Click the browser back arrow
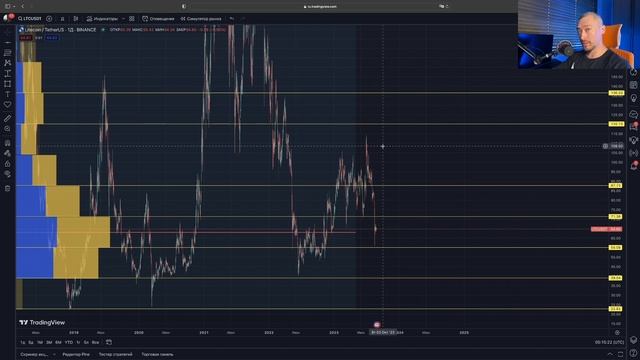 (22, 6)
